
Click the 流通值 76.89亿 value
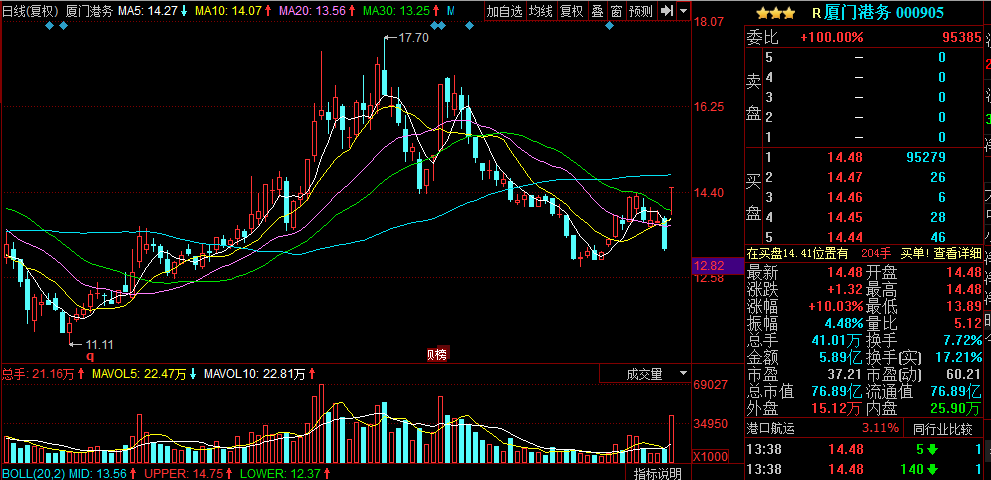(956, 390)
